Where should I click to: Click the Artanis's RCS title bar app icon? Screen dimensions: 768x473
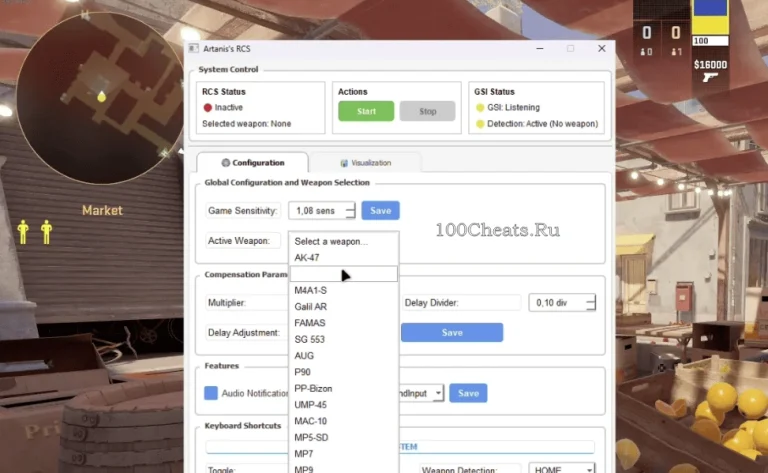pyautogui.click(x=193, y=48)
